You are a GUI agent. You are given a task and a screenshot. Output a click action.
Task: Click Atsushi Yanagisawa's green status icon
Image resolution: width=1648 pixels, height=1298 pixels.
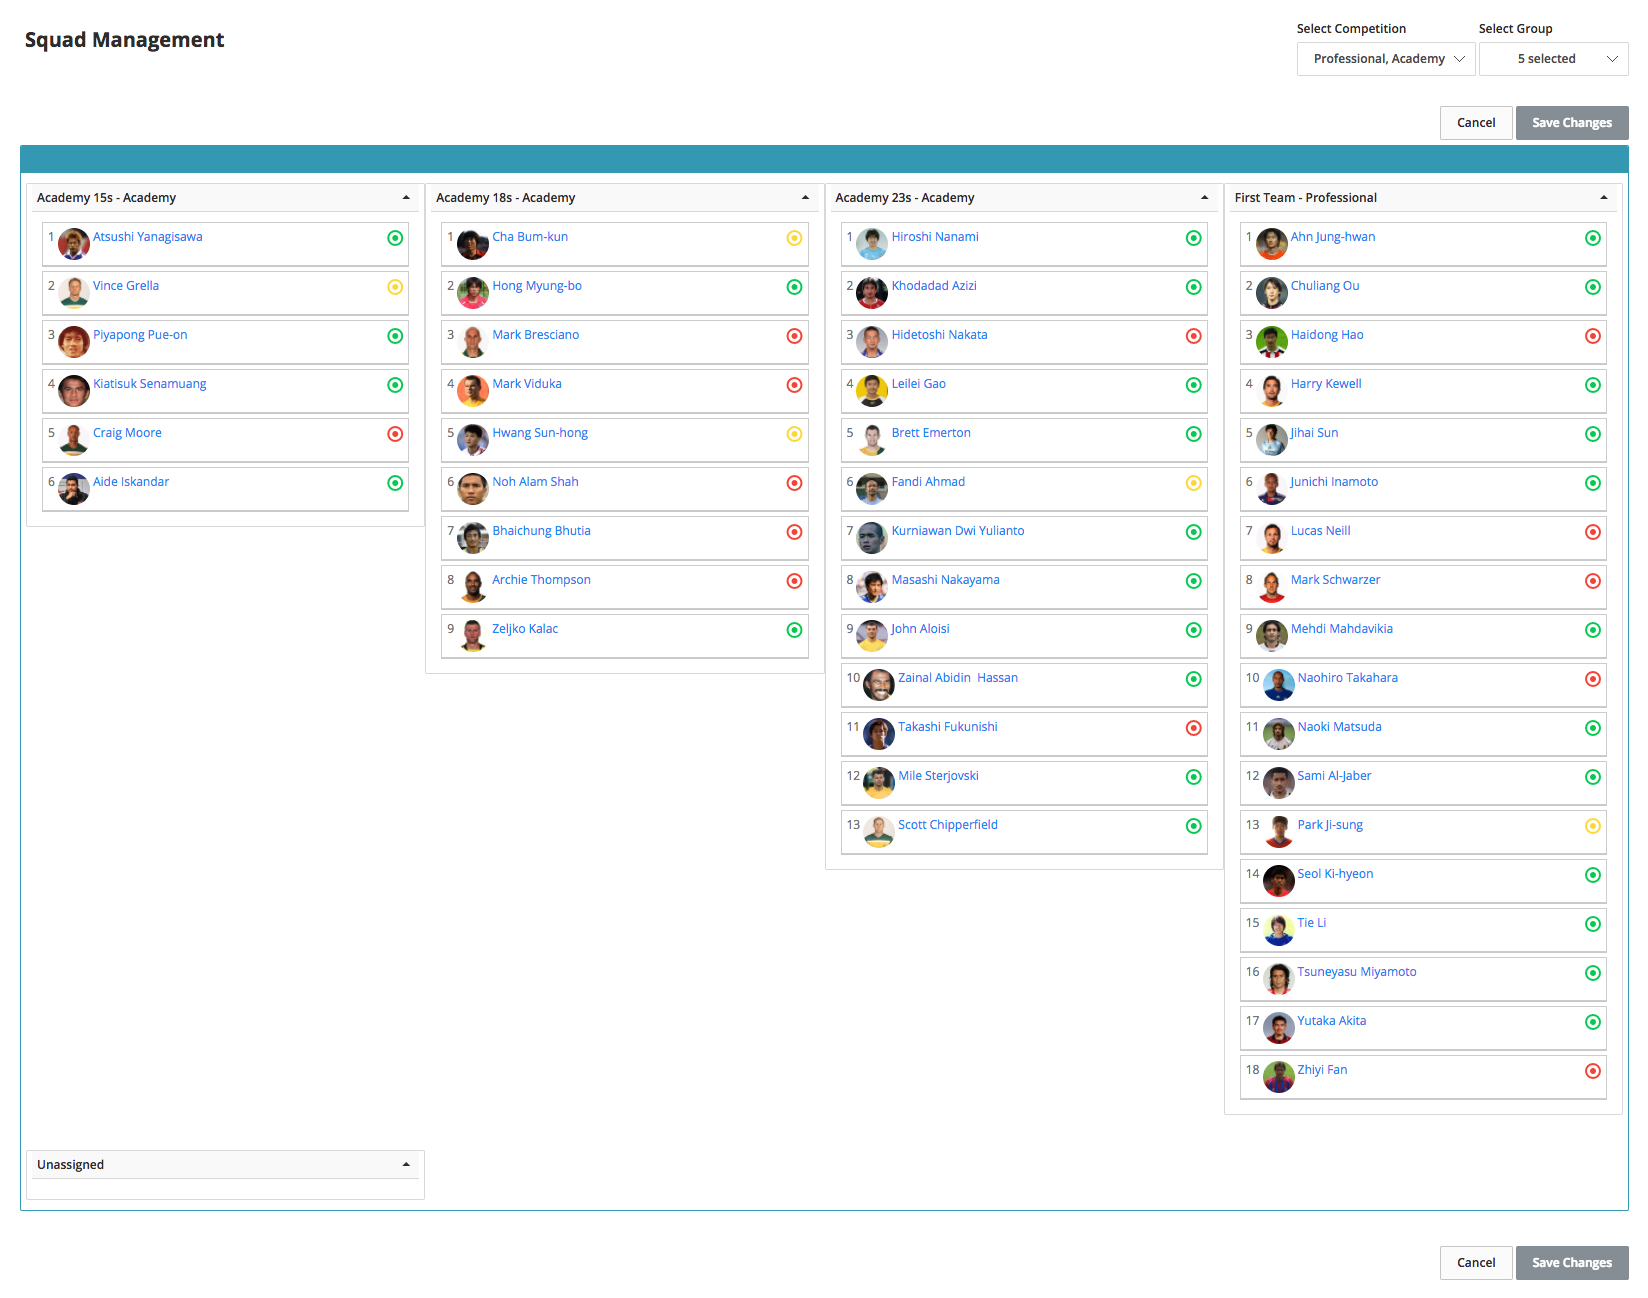coord(395,238)
